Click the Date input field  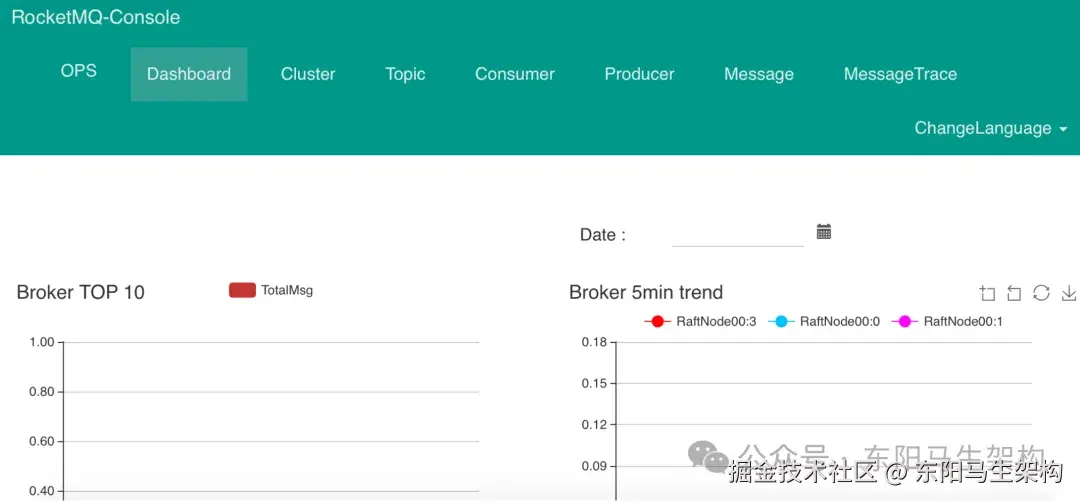pyautogui.click(x=737, y=234)
